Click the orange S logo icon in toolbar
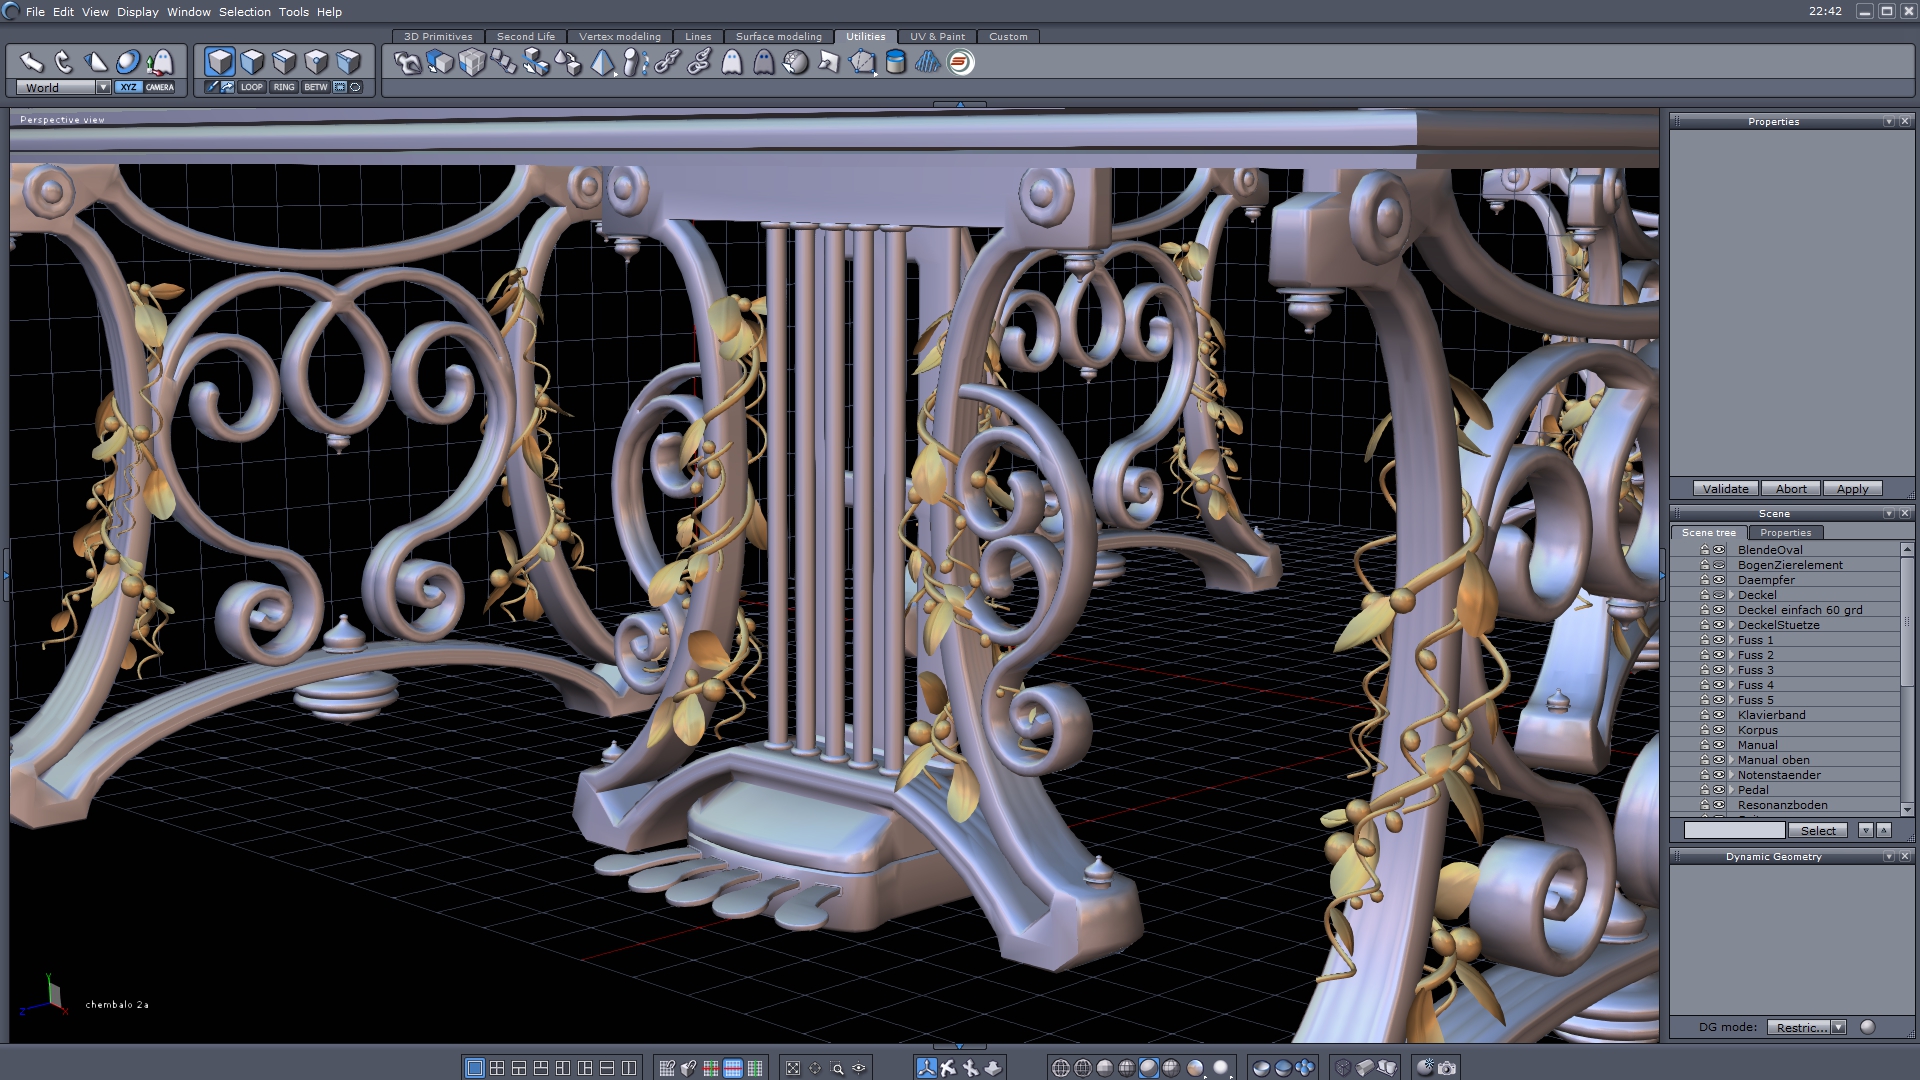The image size is (1920, 1080). [x=960, y=63]
